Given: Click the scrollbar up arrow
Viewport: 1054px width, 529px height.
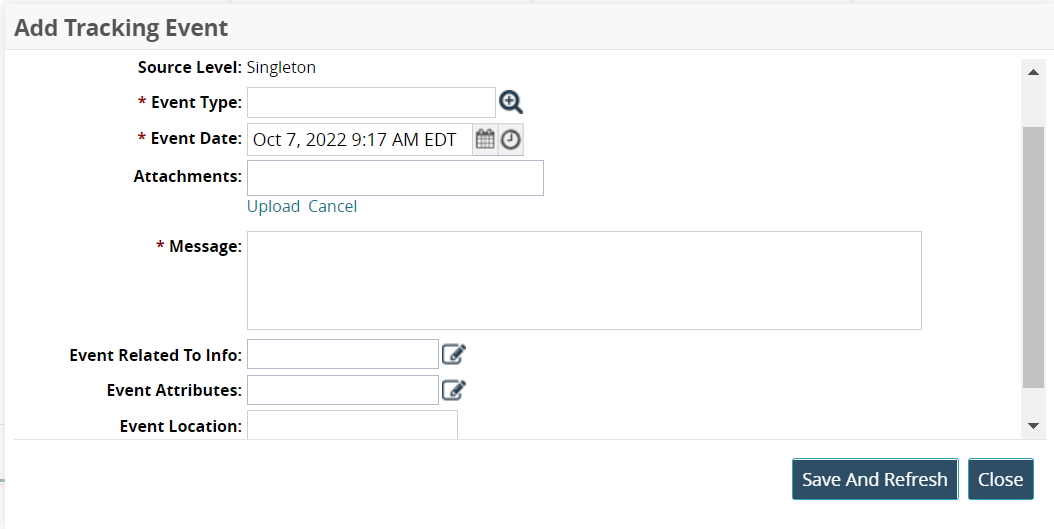Looking at the screenshot, I should (x=1033, y=71).
